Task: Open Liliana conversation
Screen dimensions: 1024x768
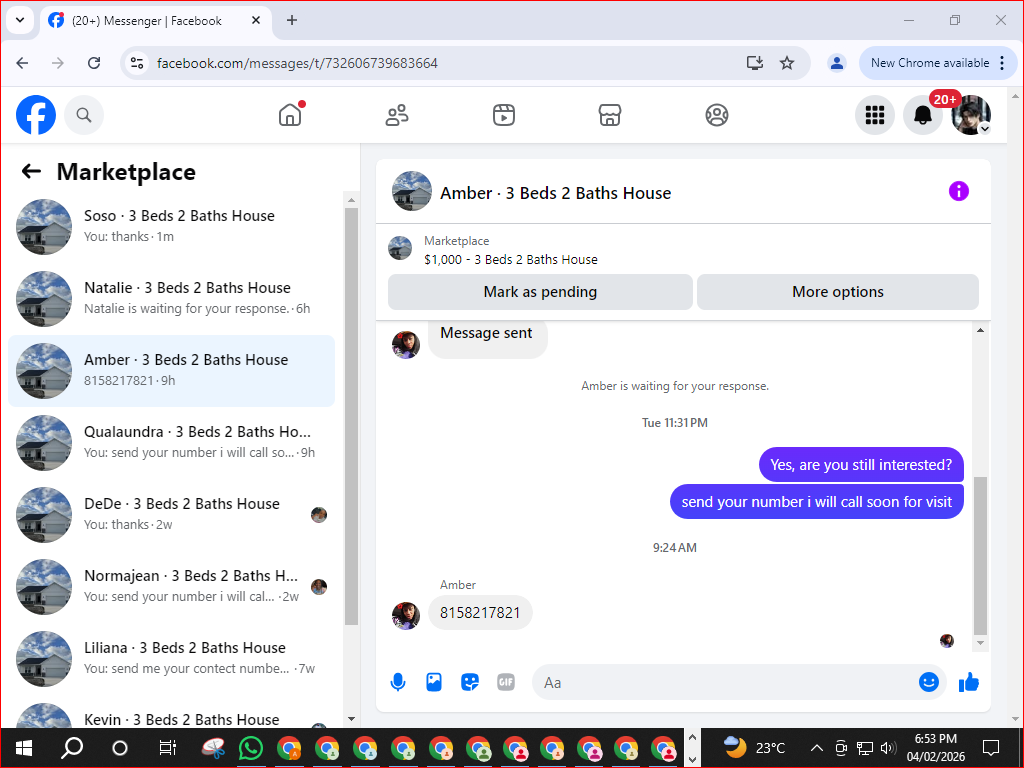Action: (172, 658)
